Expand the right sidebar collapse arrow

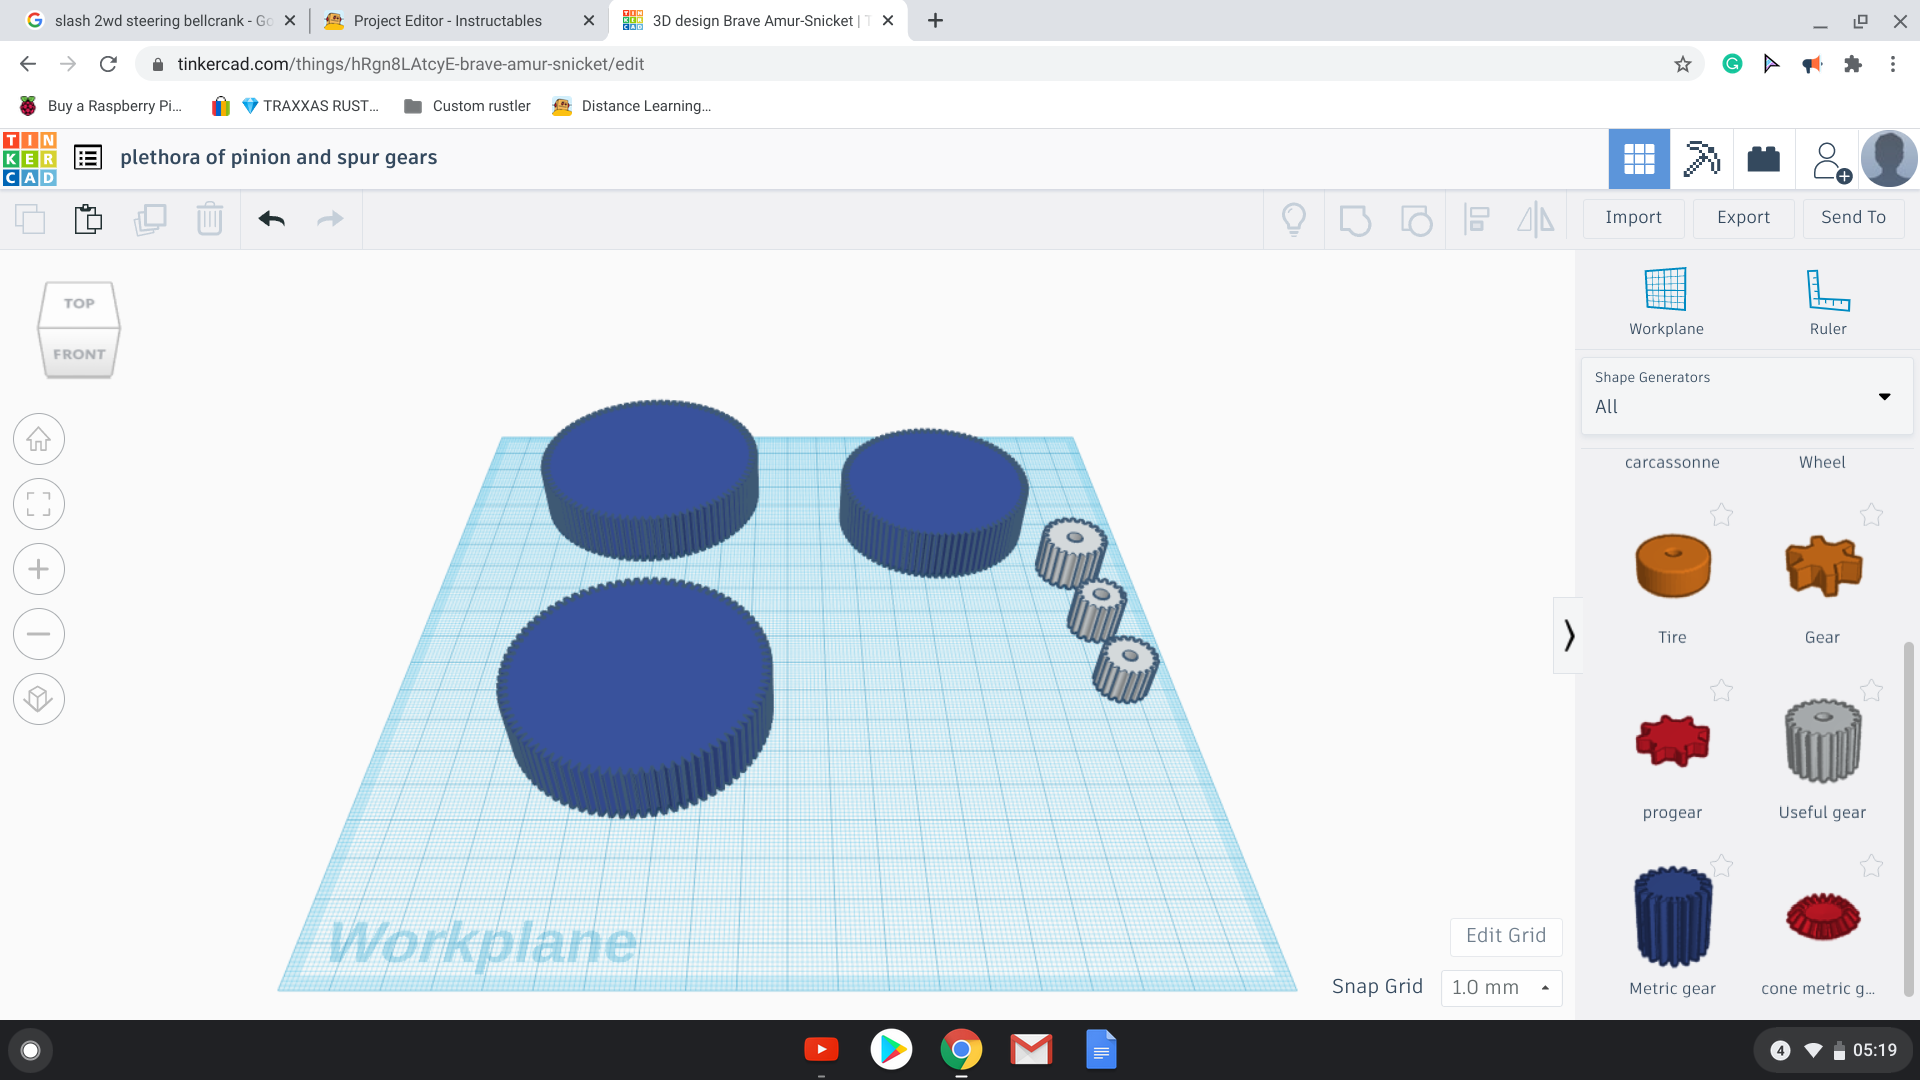tap(1568, 634)
